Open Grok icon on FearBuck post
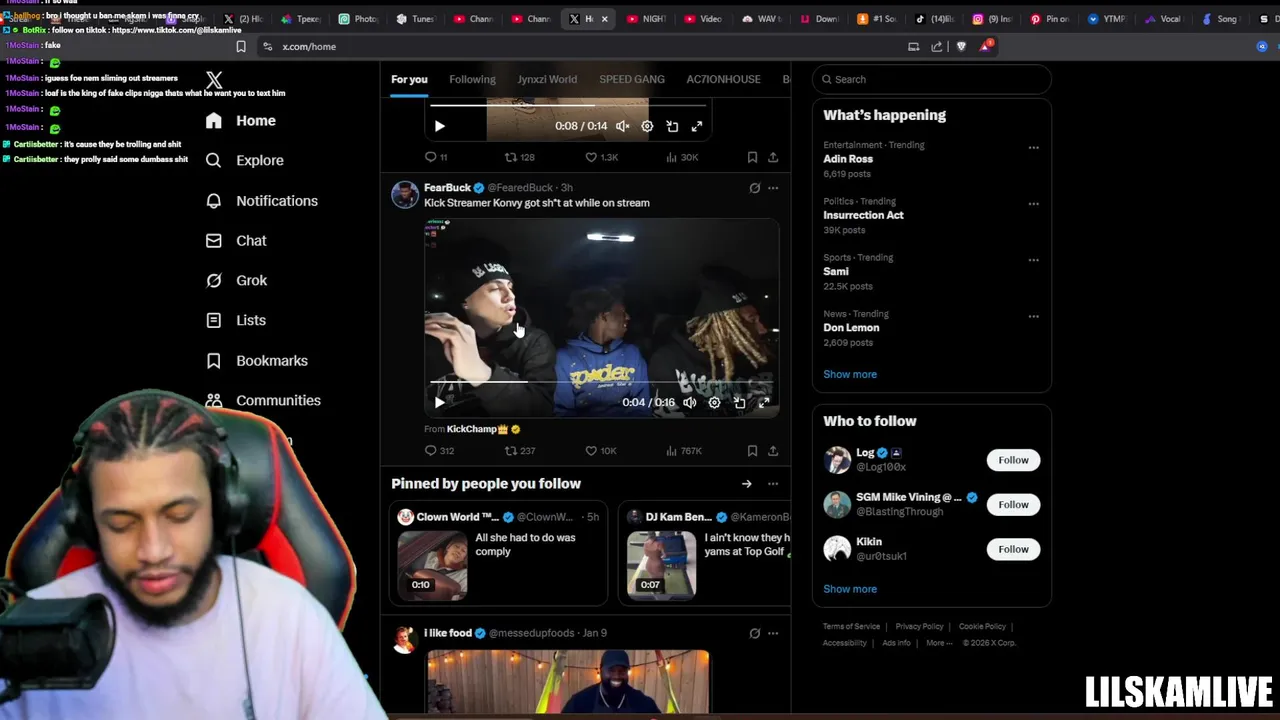The height and width of the screenshot is (720, 1280). (755, 188)
